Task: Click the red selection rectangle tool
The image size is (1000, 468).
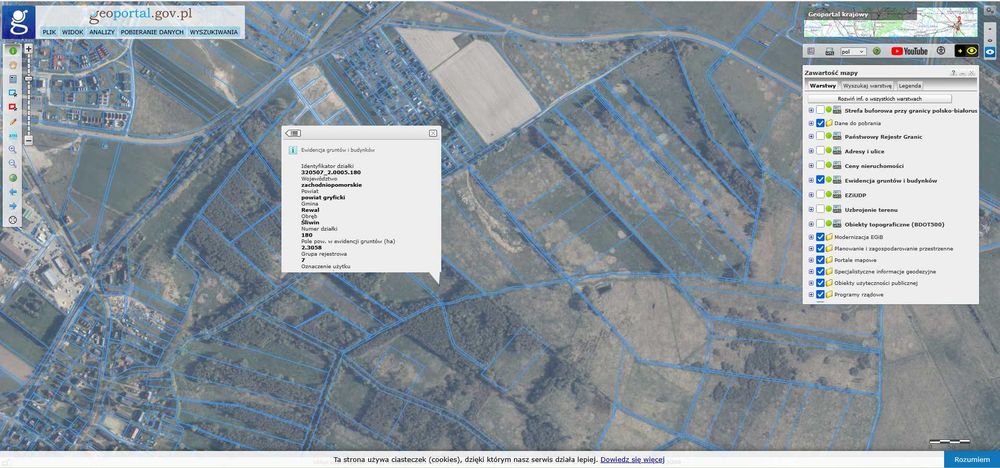Action: click(13, 107)
